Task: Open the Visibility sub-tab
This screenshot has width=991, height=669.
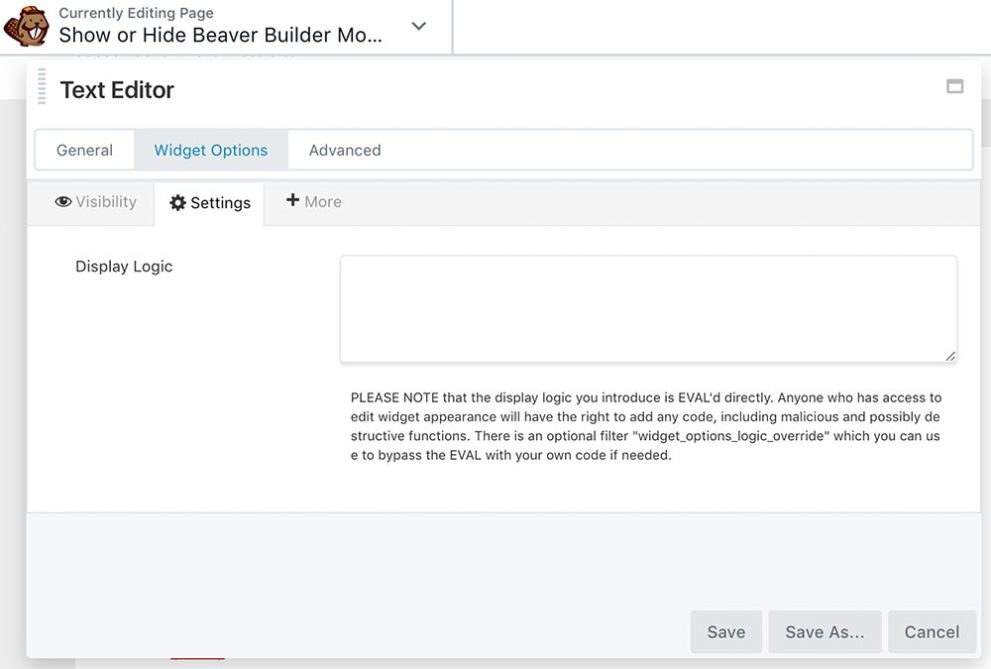Action: pyautogui.click(x=95, y=202)
